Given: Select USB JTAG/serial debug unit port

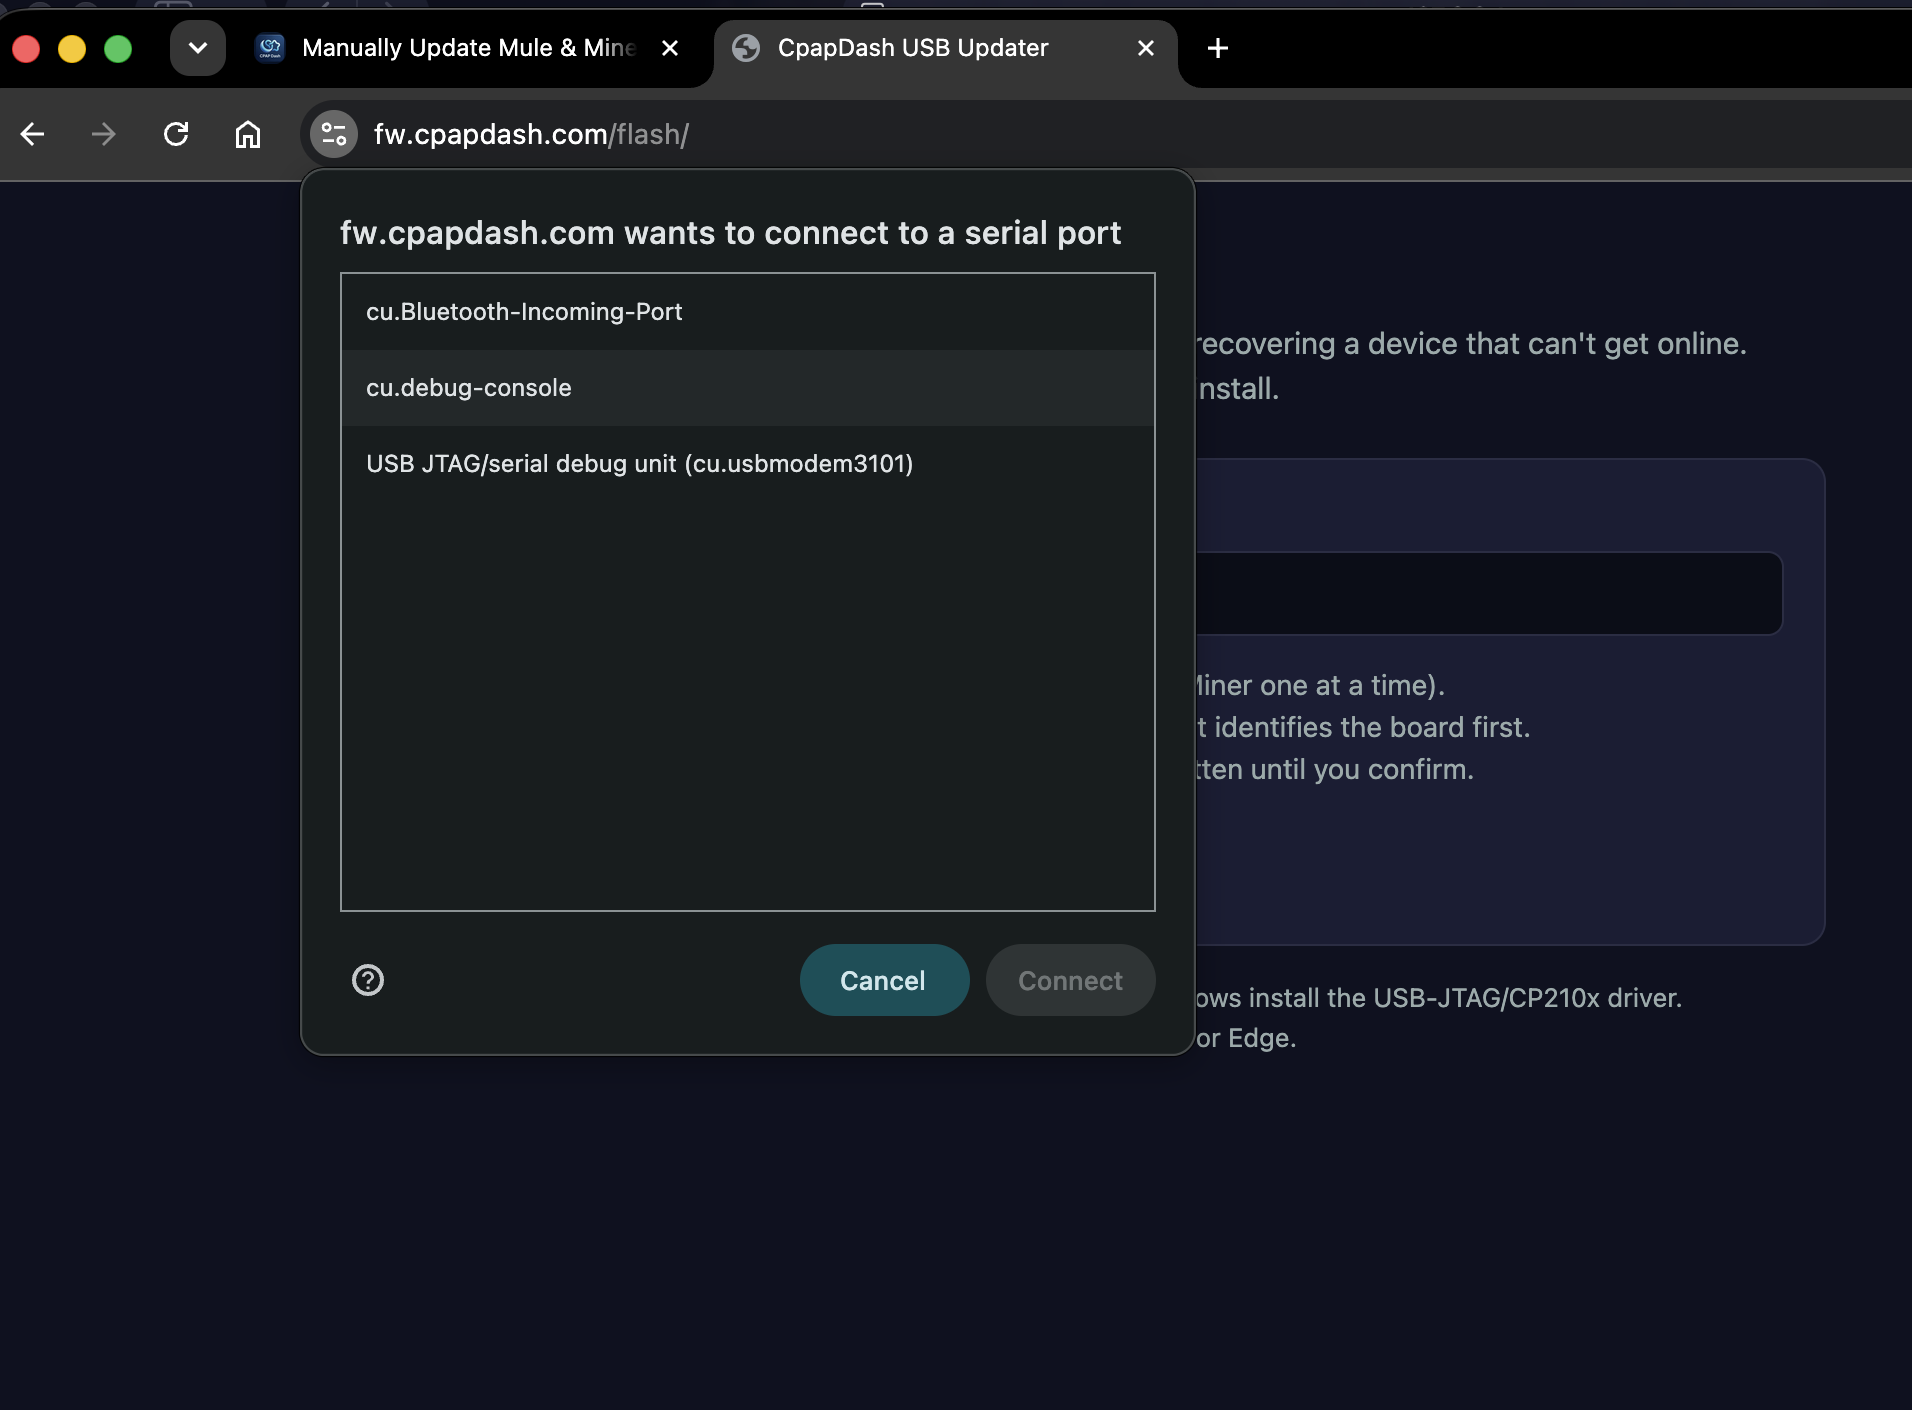Looking at the screenshot, I should tap(748, 464).
